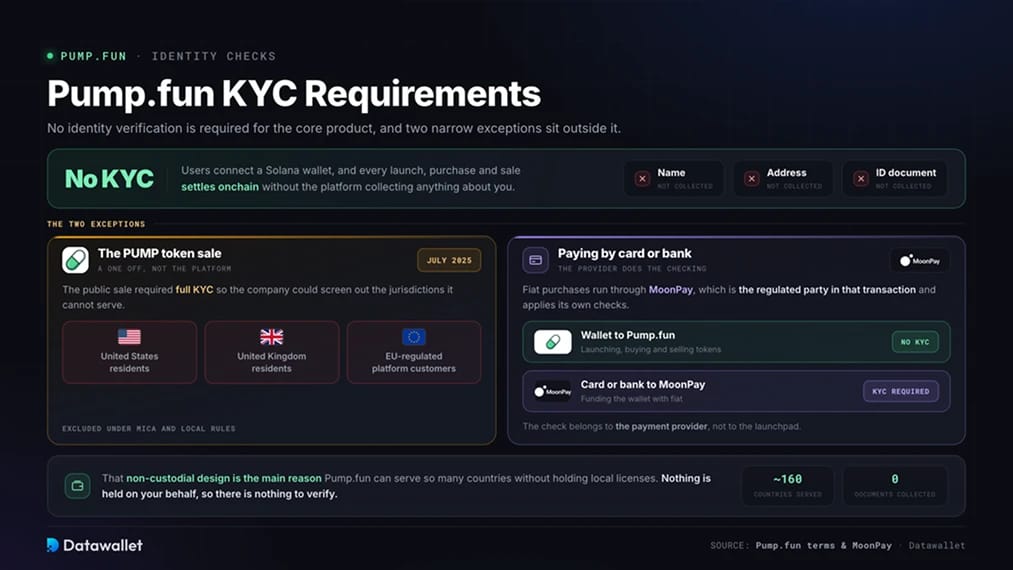Click the SOURCE Pump.fun terms & MoonPay text

tap(801, 545)
